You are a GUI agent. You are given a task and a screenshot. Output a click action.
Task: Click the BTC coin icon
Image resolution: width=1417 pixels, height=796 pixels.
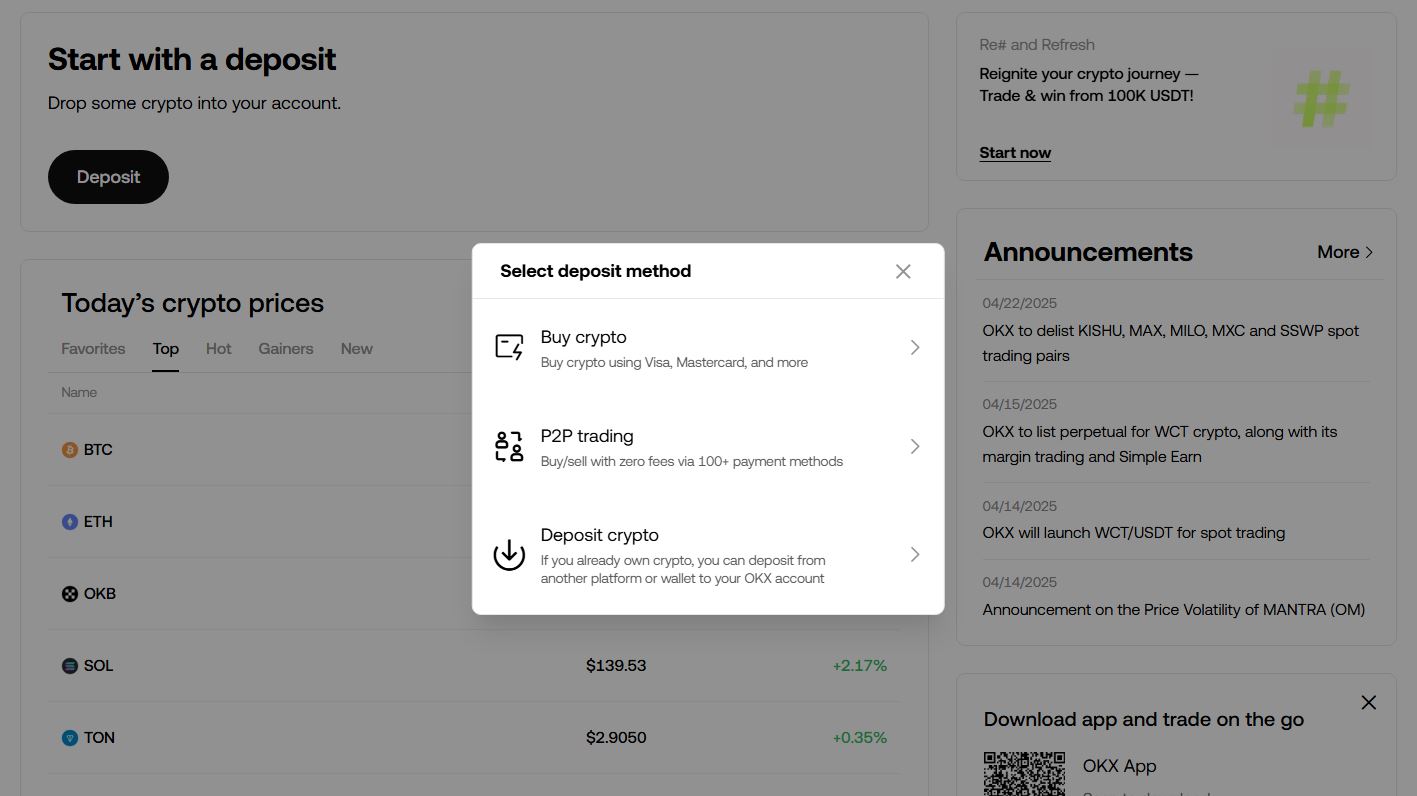(70, 450)
